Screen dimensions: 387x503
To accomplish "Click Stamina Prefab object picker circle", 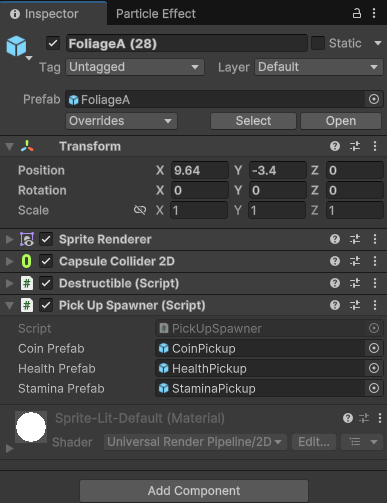I will (374, 388).
